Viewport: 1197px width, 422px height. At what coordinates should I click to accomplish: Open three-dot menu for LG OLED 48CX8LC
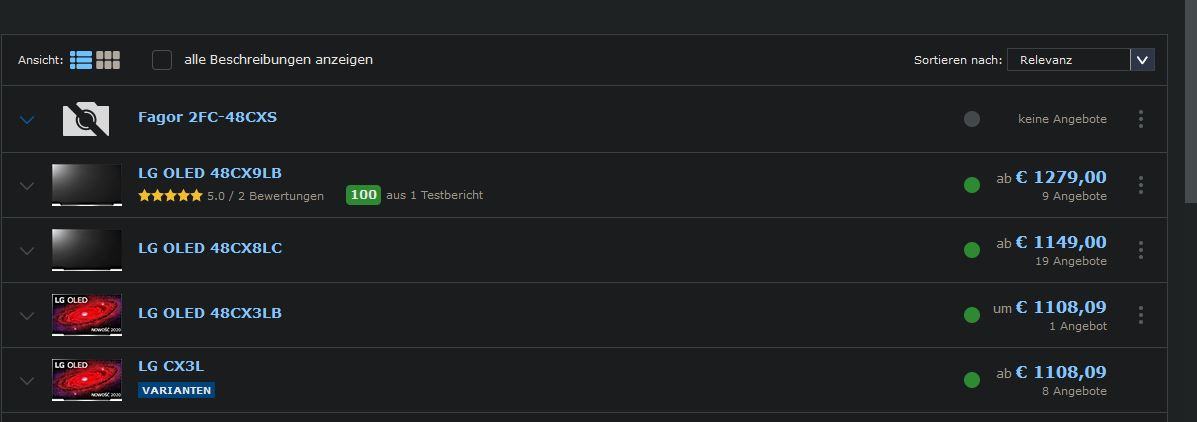tap(1141, 250)
